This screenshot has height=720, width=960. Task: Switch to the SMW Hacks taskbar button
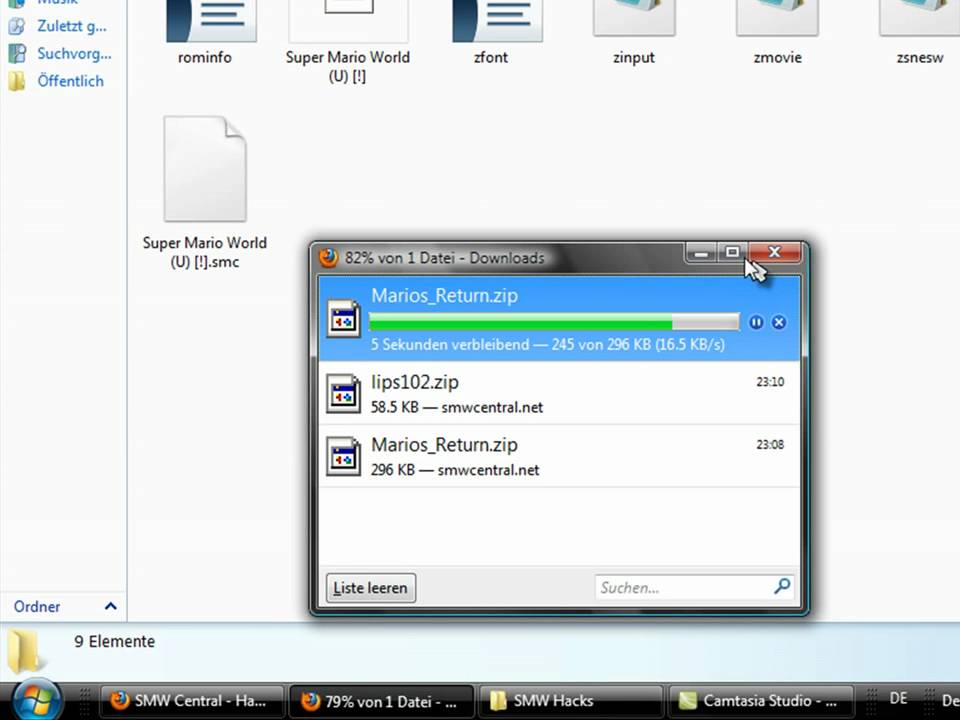571,701
